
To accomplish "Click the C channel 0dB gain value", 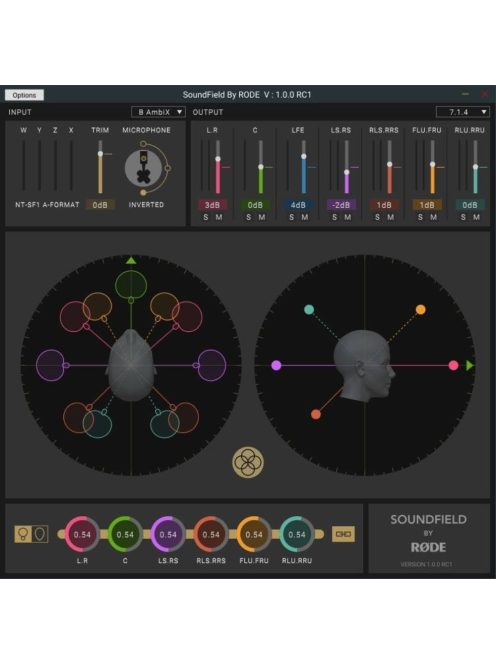I will point(255,205).
